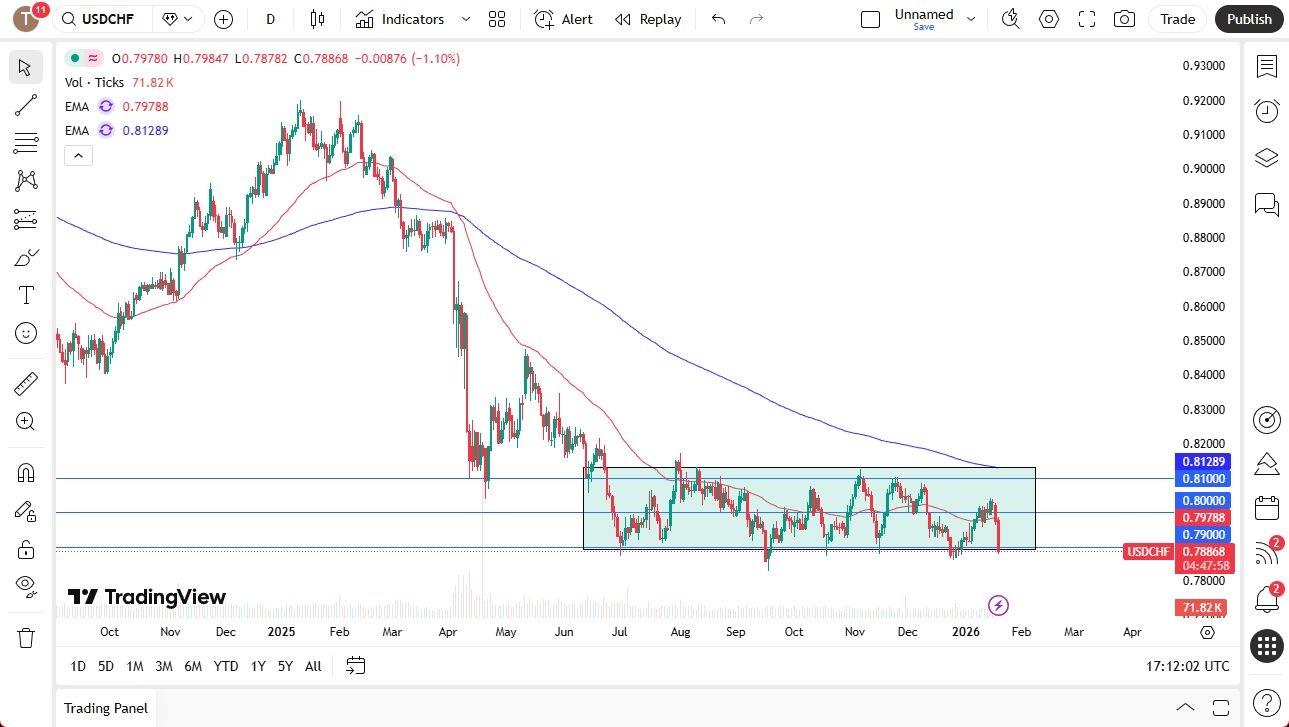Select the 1Y date range
The image size is (1289, 727).
click(257, 666)
